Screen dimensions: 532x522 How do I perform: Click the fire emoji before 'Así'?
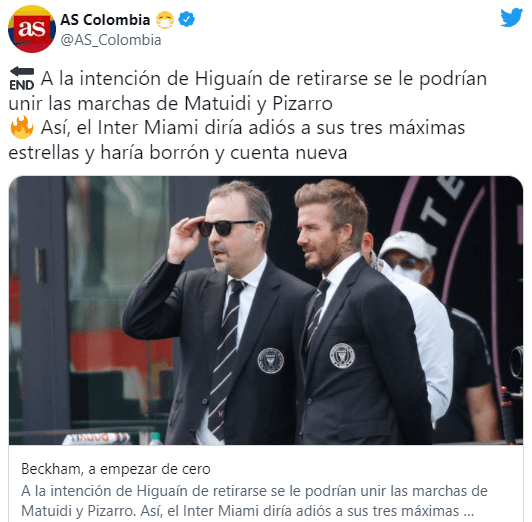(x=22, y=128)
